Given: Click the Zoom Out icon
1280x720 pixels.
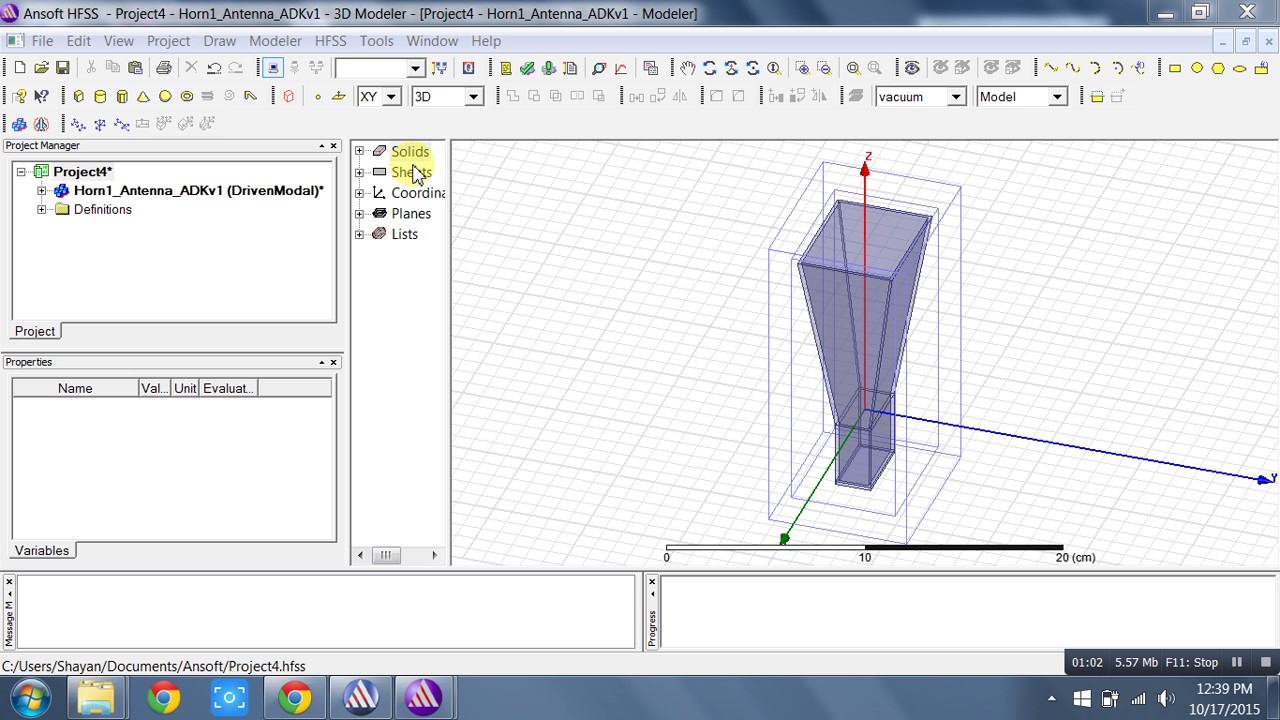Looking at the screenshot, I should (x=824, y=68).
